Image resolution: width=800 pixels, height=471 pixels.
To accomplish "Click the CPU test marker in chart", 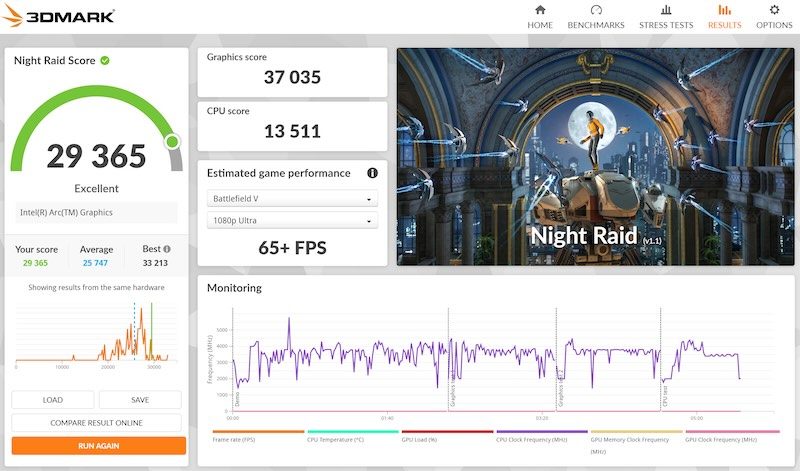I will (665, 396).
